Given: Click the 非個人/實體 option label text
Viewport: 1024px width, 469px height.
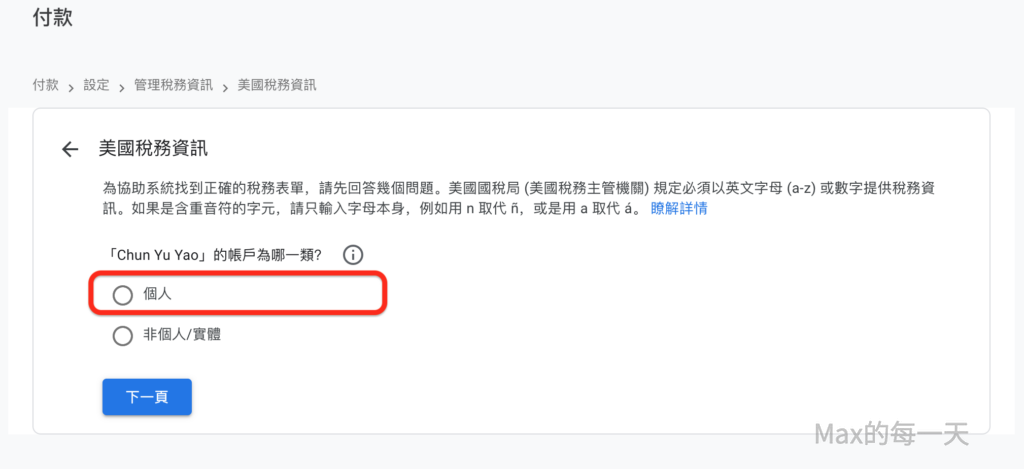Looking at the screenshot, I should 182,335.
